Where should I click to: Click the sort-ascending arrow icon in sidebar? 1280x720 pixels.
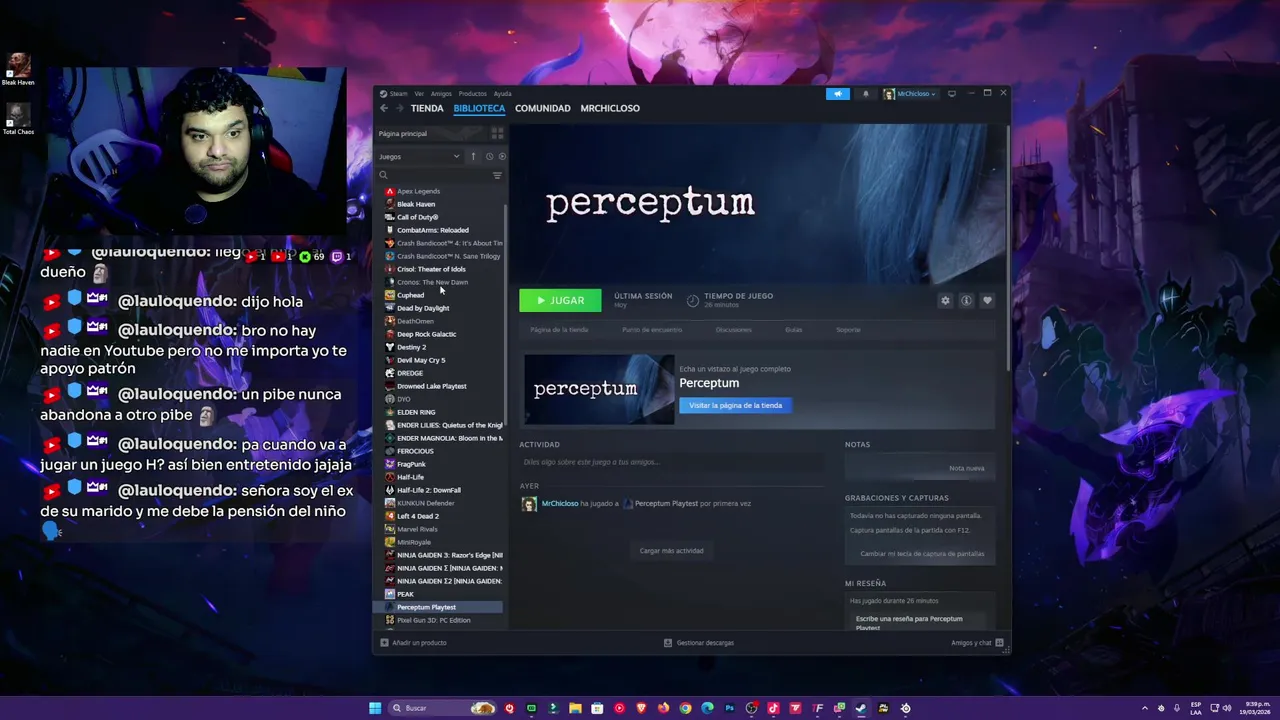473,156
